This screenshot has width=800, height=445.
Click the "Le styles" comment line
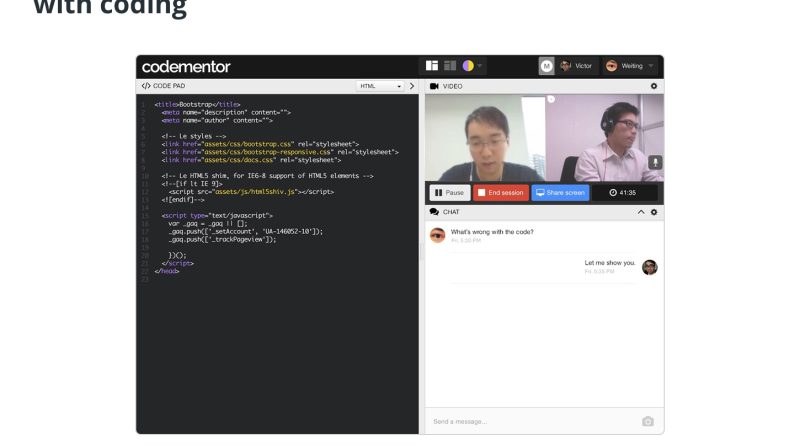(x=194, y=136)
